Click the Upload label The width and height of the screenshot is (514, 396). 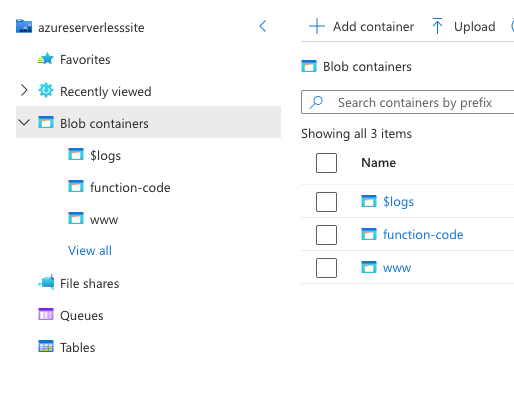pos(475,27)
